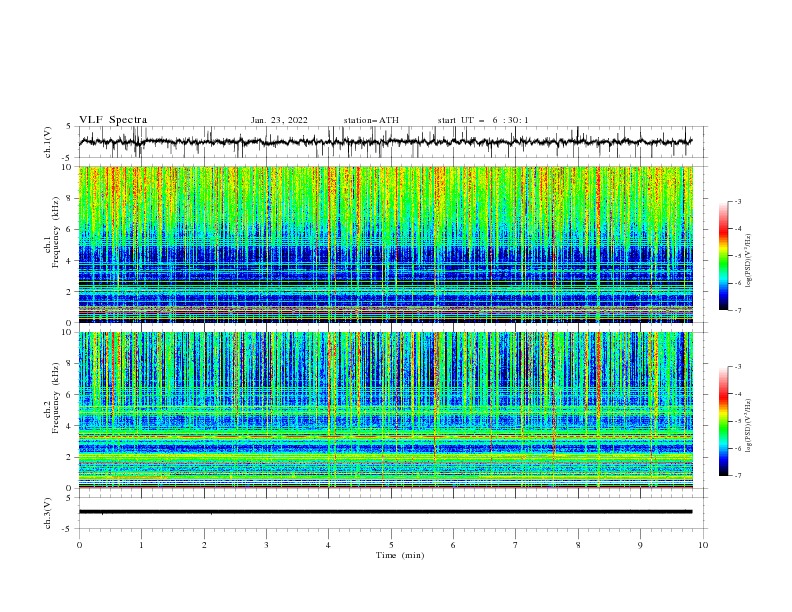The height and width of the screenshot is (612, 792).
Task: Click the ch.1 frequency axis "4" tick label
Action: [x=70, y=261]
